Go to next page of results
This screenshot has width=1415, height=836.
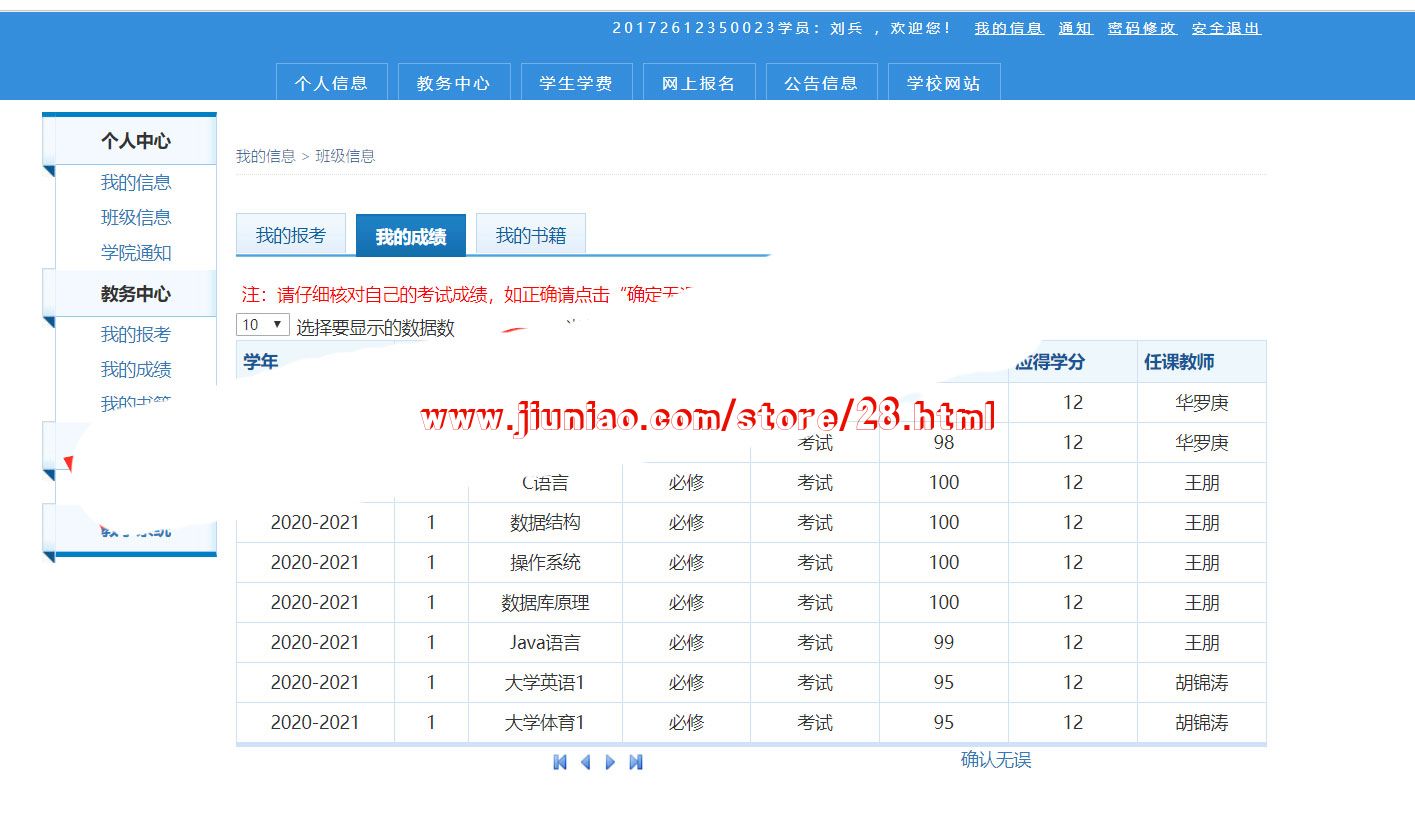(610, 762)
